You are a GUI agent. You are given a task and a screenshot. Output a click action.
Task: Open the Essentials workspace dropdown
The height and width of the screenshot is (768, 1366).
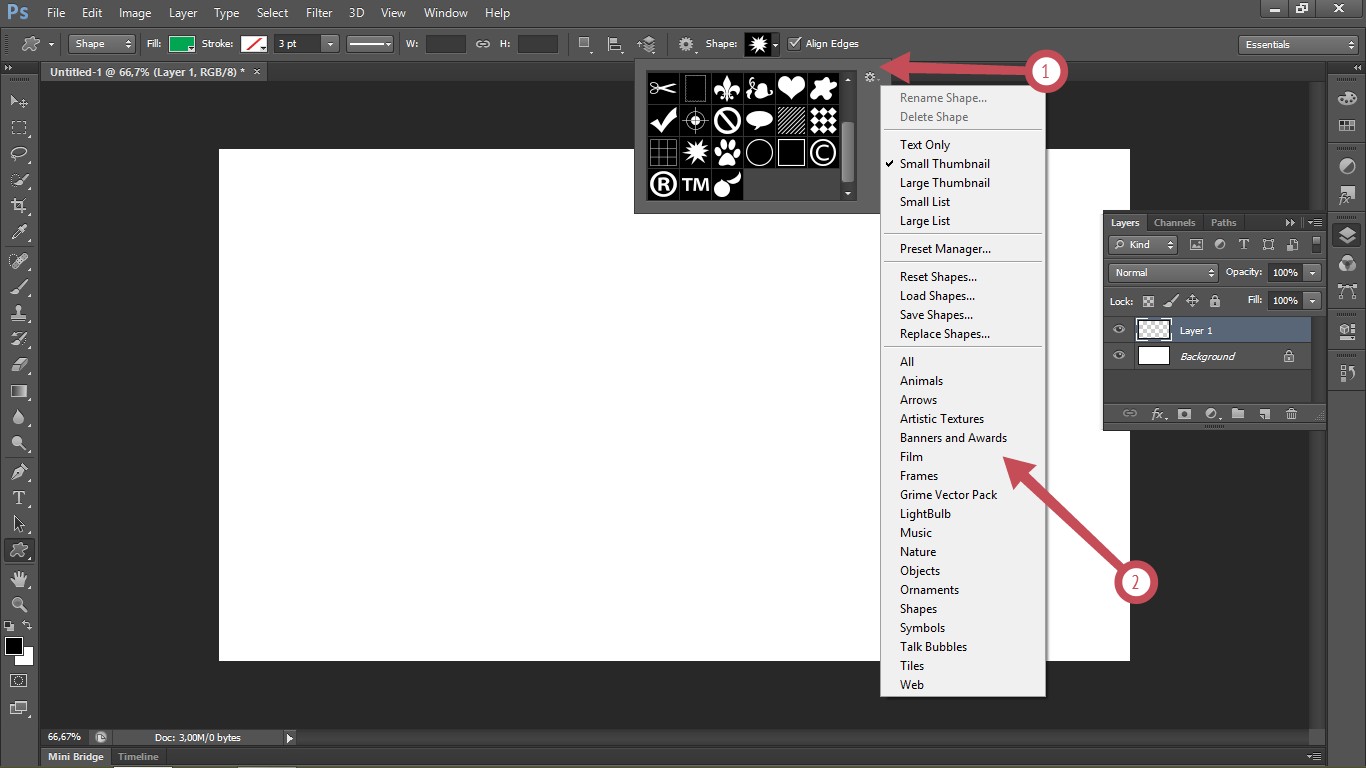pyautogui.click(x=1297, y=44)
